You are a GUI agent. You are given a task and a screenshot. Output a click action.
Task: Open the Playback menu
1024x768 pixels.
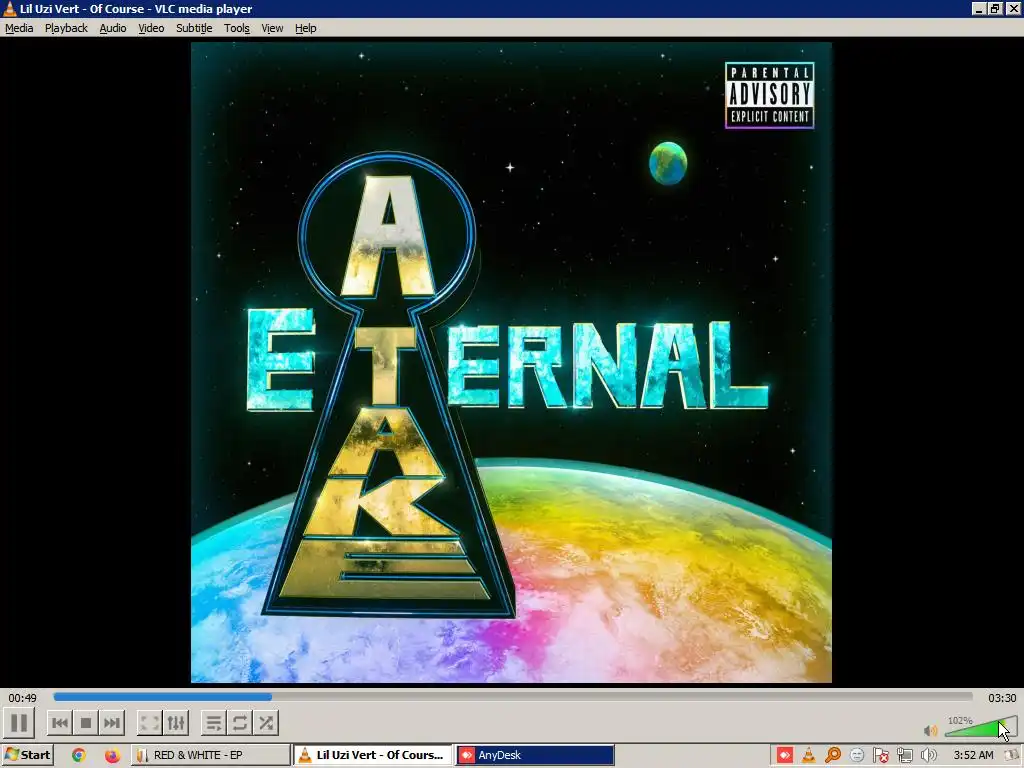coord(66,28)
